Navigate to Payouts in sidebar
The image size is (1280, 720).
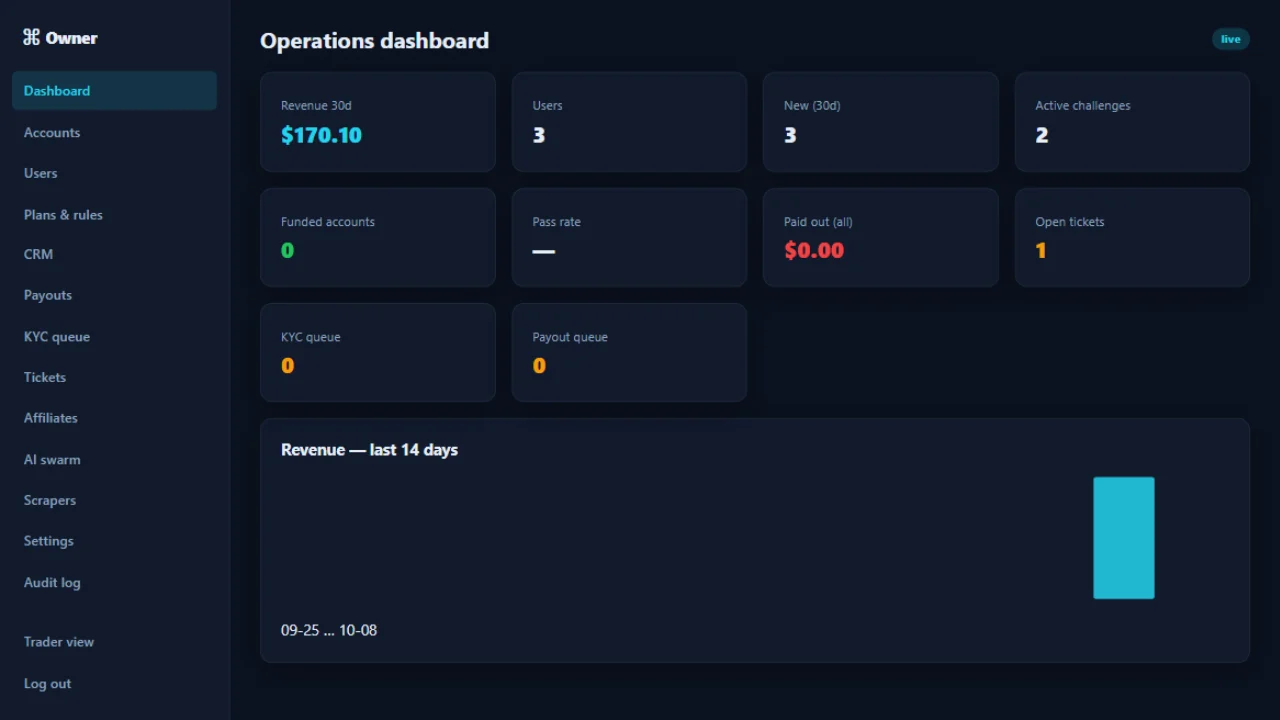point(114,295)
